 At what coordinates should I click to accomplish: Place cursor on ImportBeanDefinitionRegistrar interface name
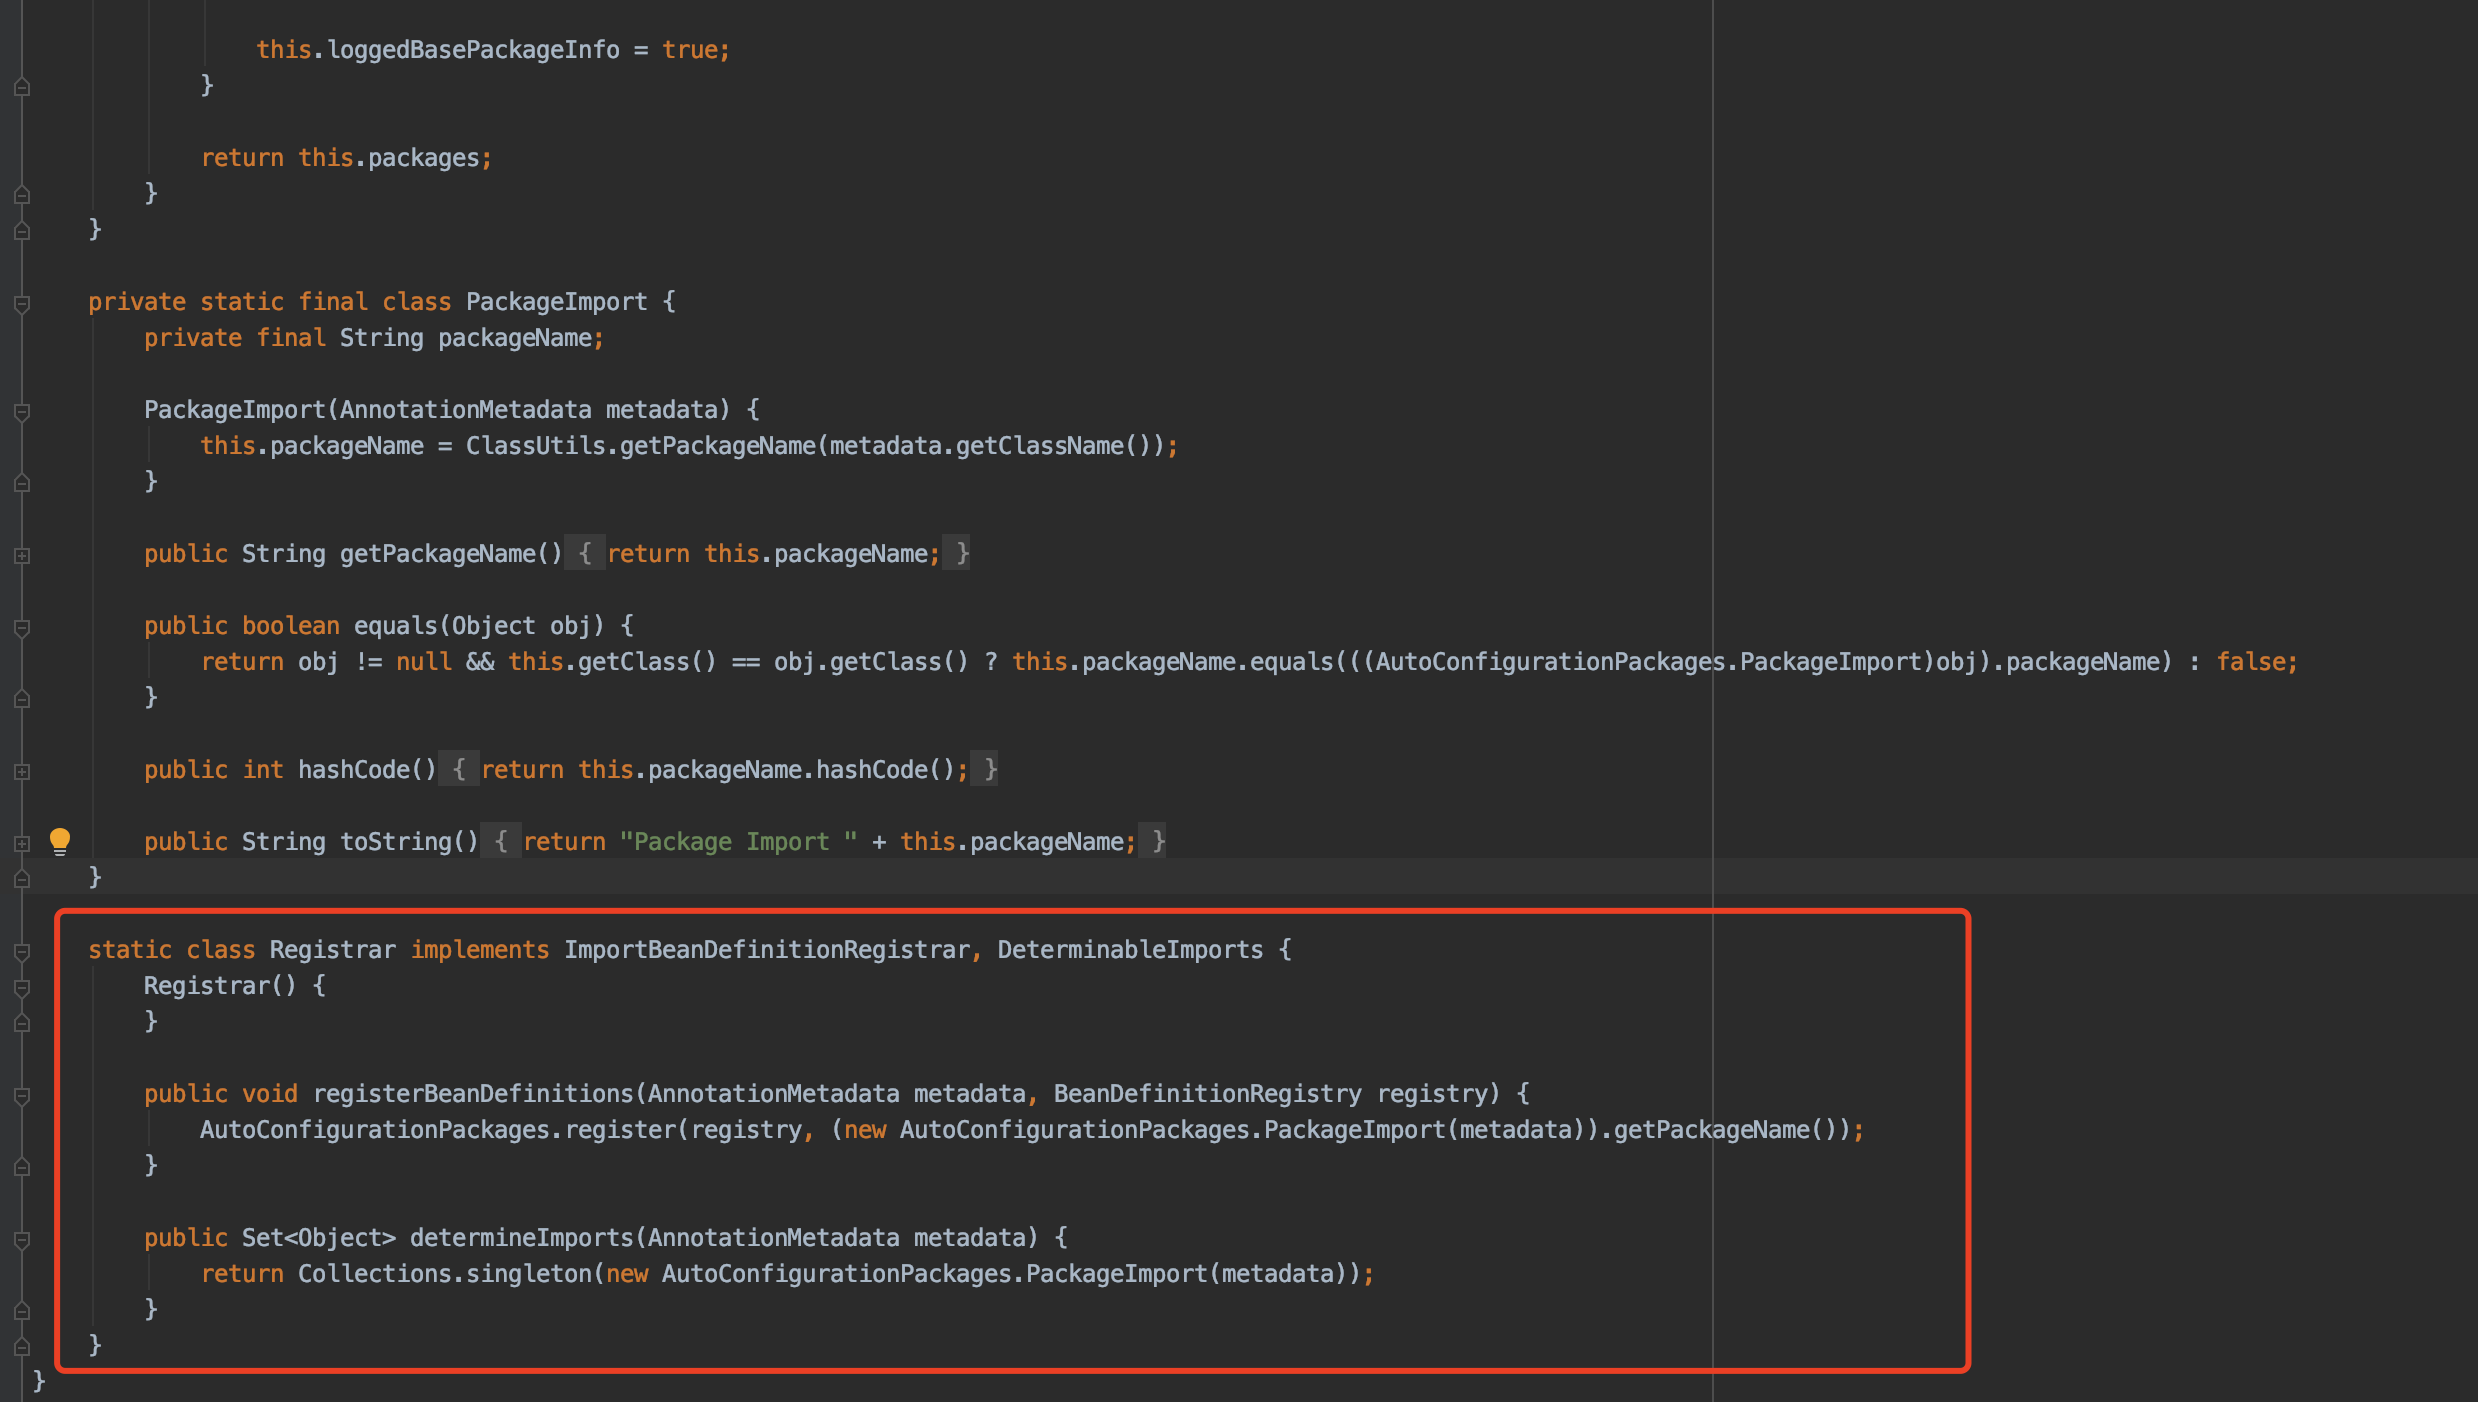pos(766,950)
